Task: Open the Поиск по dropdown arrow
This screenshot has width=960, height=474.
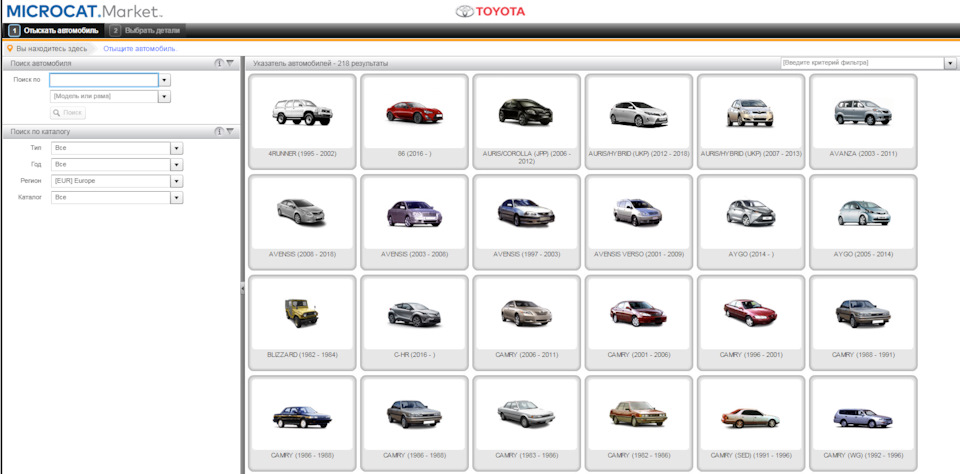Action: (x=165, y=80)
